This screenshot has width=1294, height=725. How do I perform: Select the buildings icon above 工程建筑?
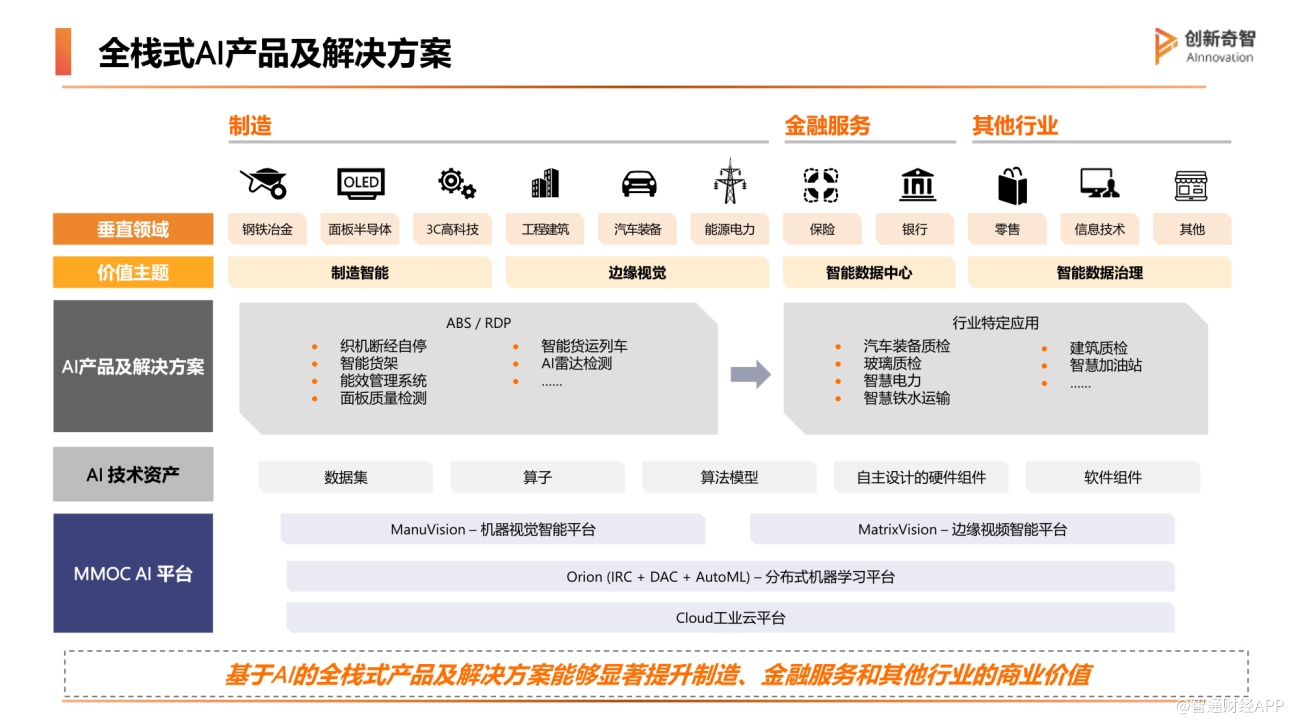tap(545, 183)
